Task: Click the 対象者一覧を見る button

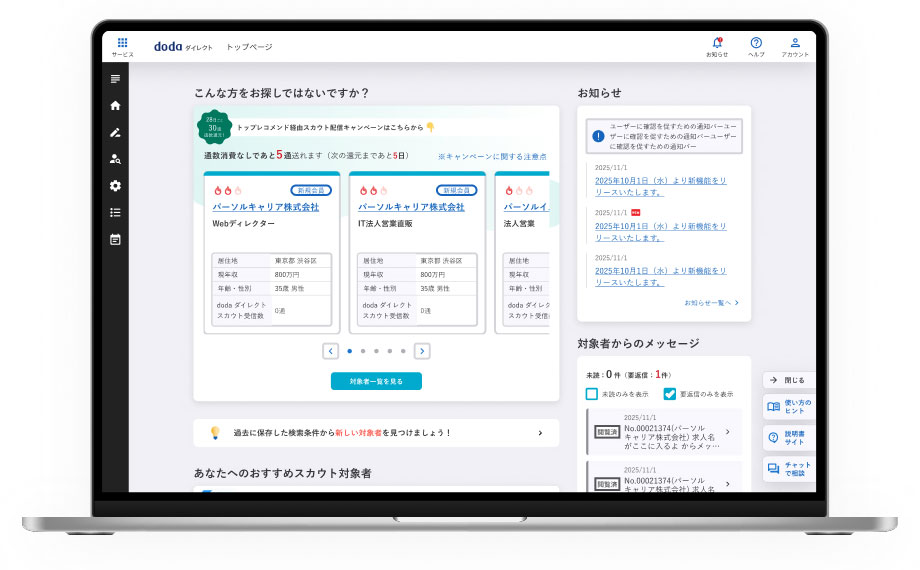Action: tap(376, 381)
